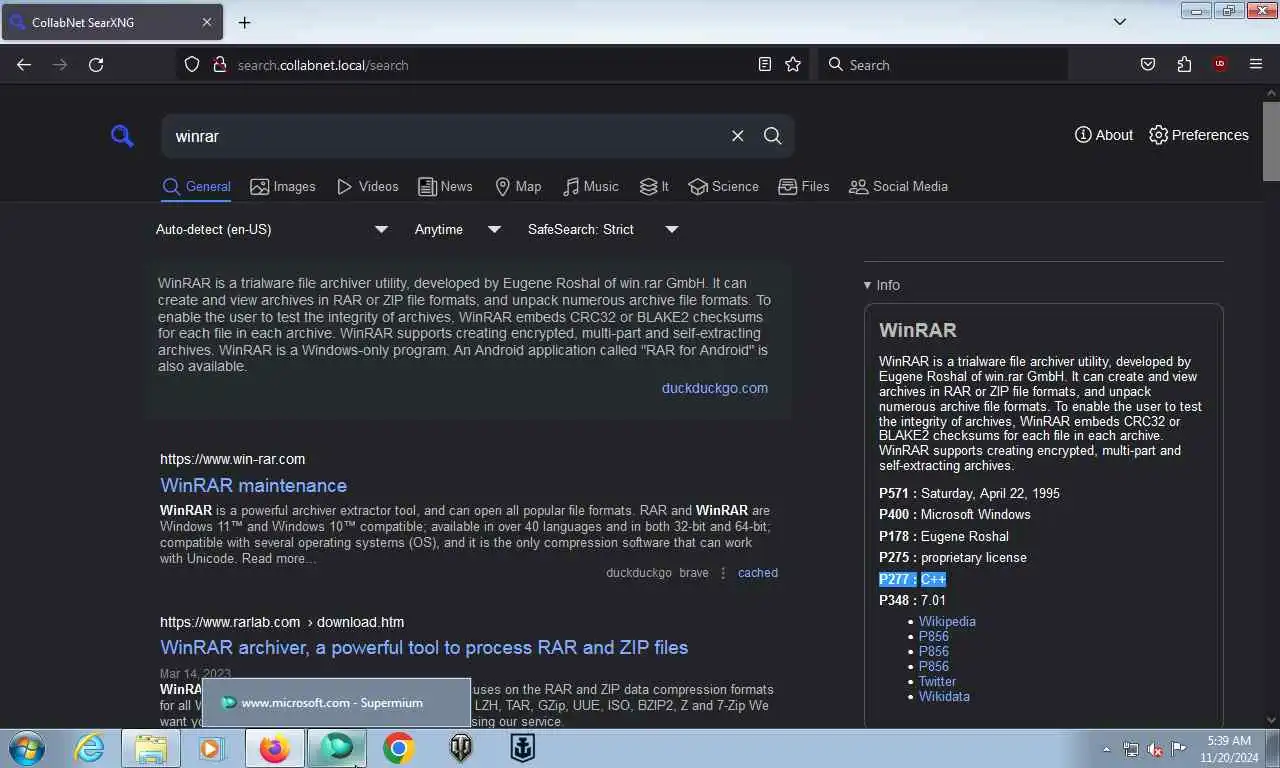Switch to the Map tab

click(x=518, y=187)
